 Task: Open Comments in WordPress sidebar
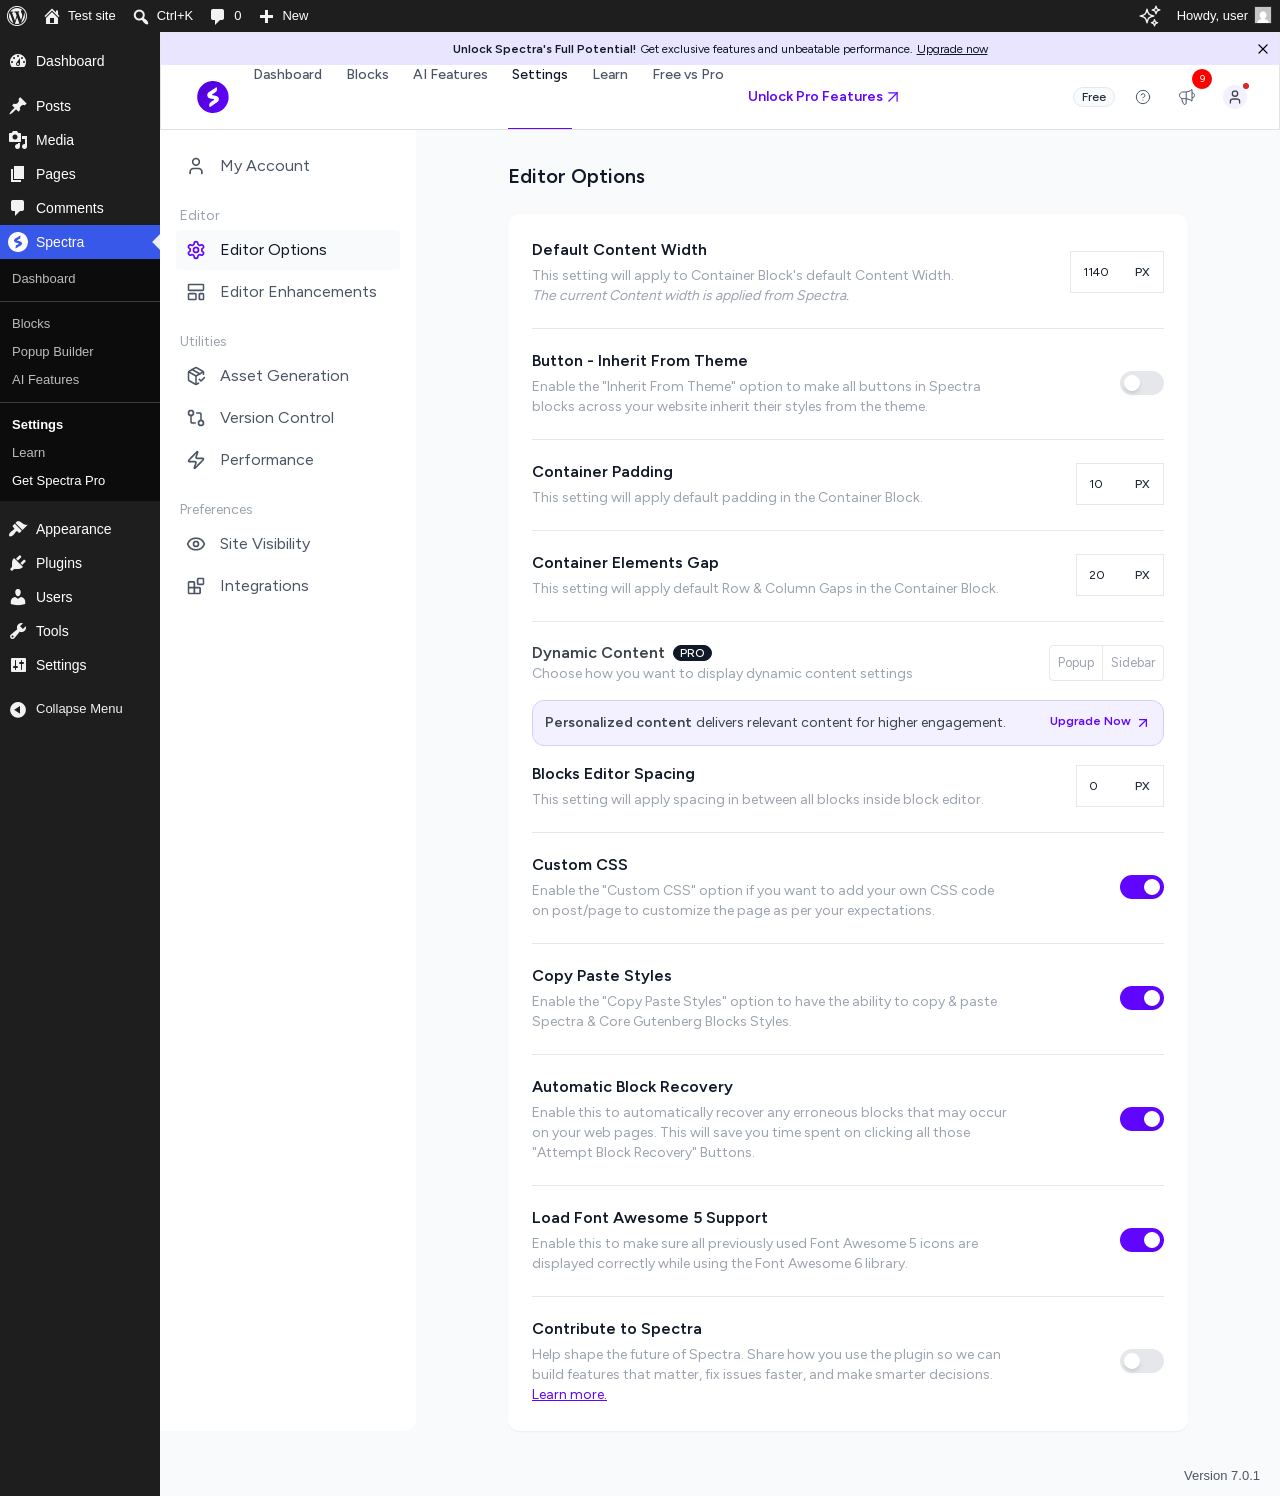click(80, 208)
